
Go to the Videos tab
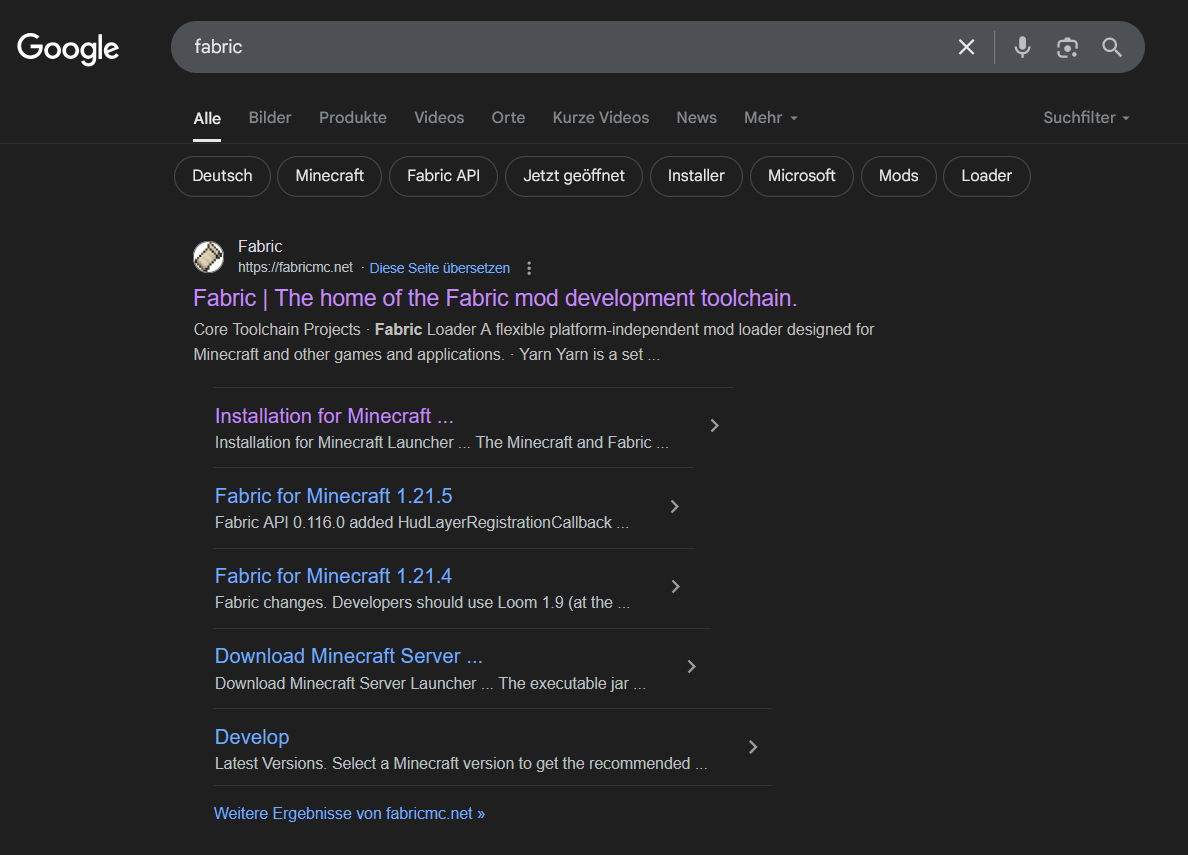(439, 117)
